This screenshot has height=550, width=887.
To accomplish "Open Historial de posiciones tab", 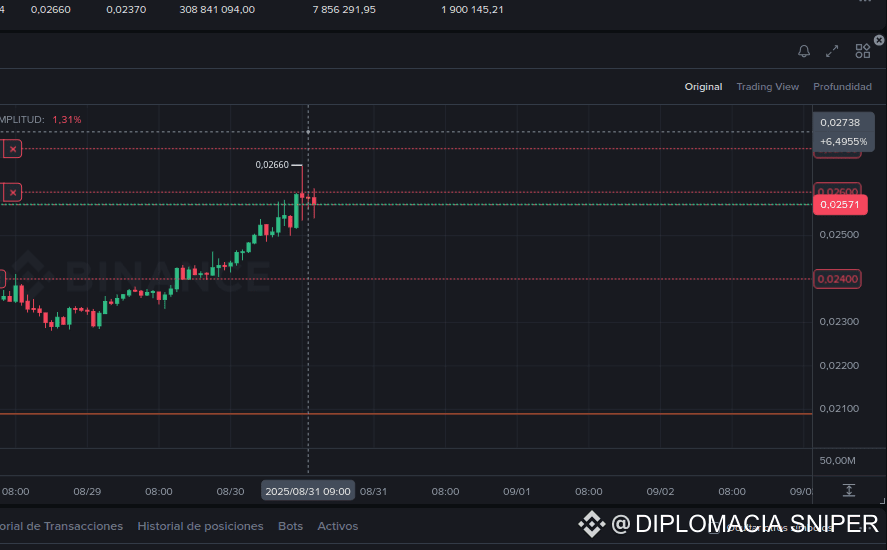I will (200, 526).
